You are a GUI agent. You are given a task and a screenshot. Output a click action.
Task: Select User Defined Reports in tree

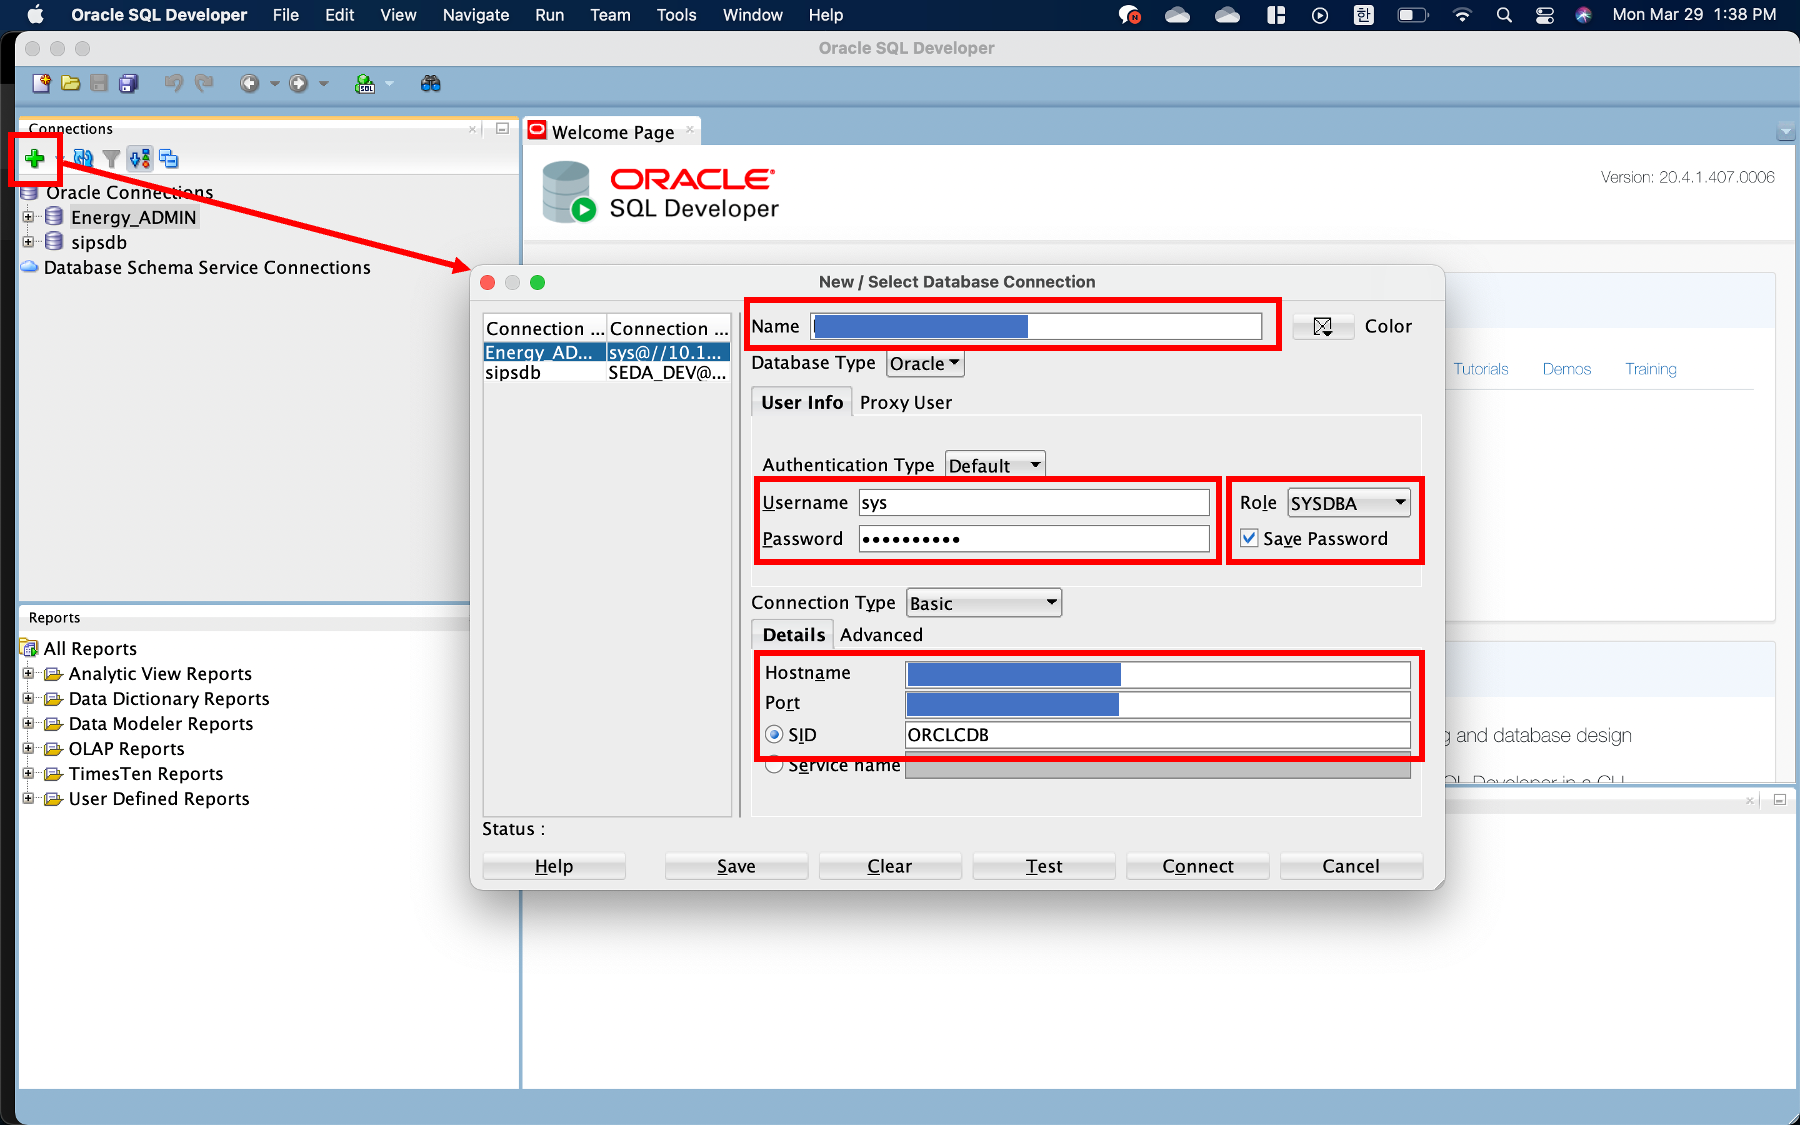(159, 798)
